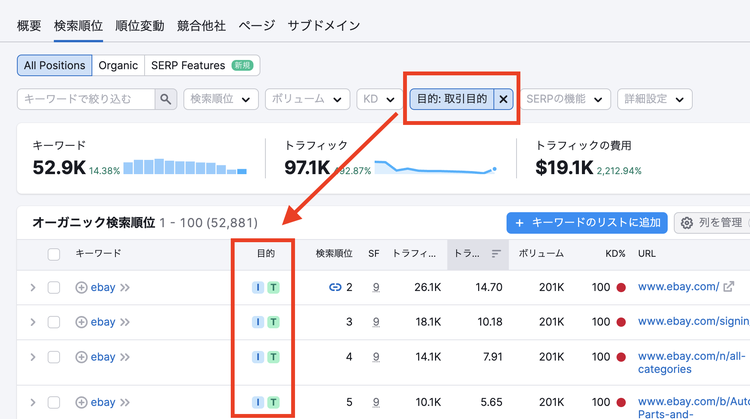The width and height of the screenshot is (750, 419).
Task: Open the サブドメイン tab
Action: tap(324, 26)
